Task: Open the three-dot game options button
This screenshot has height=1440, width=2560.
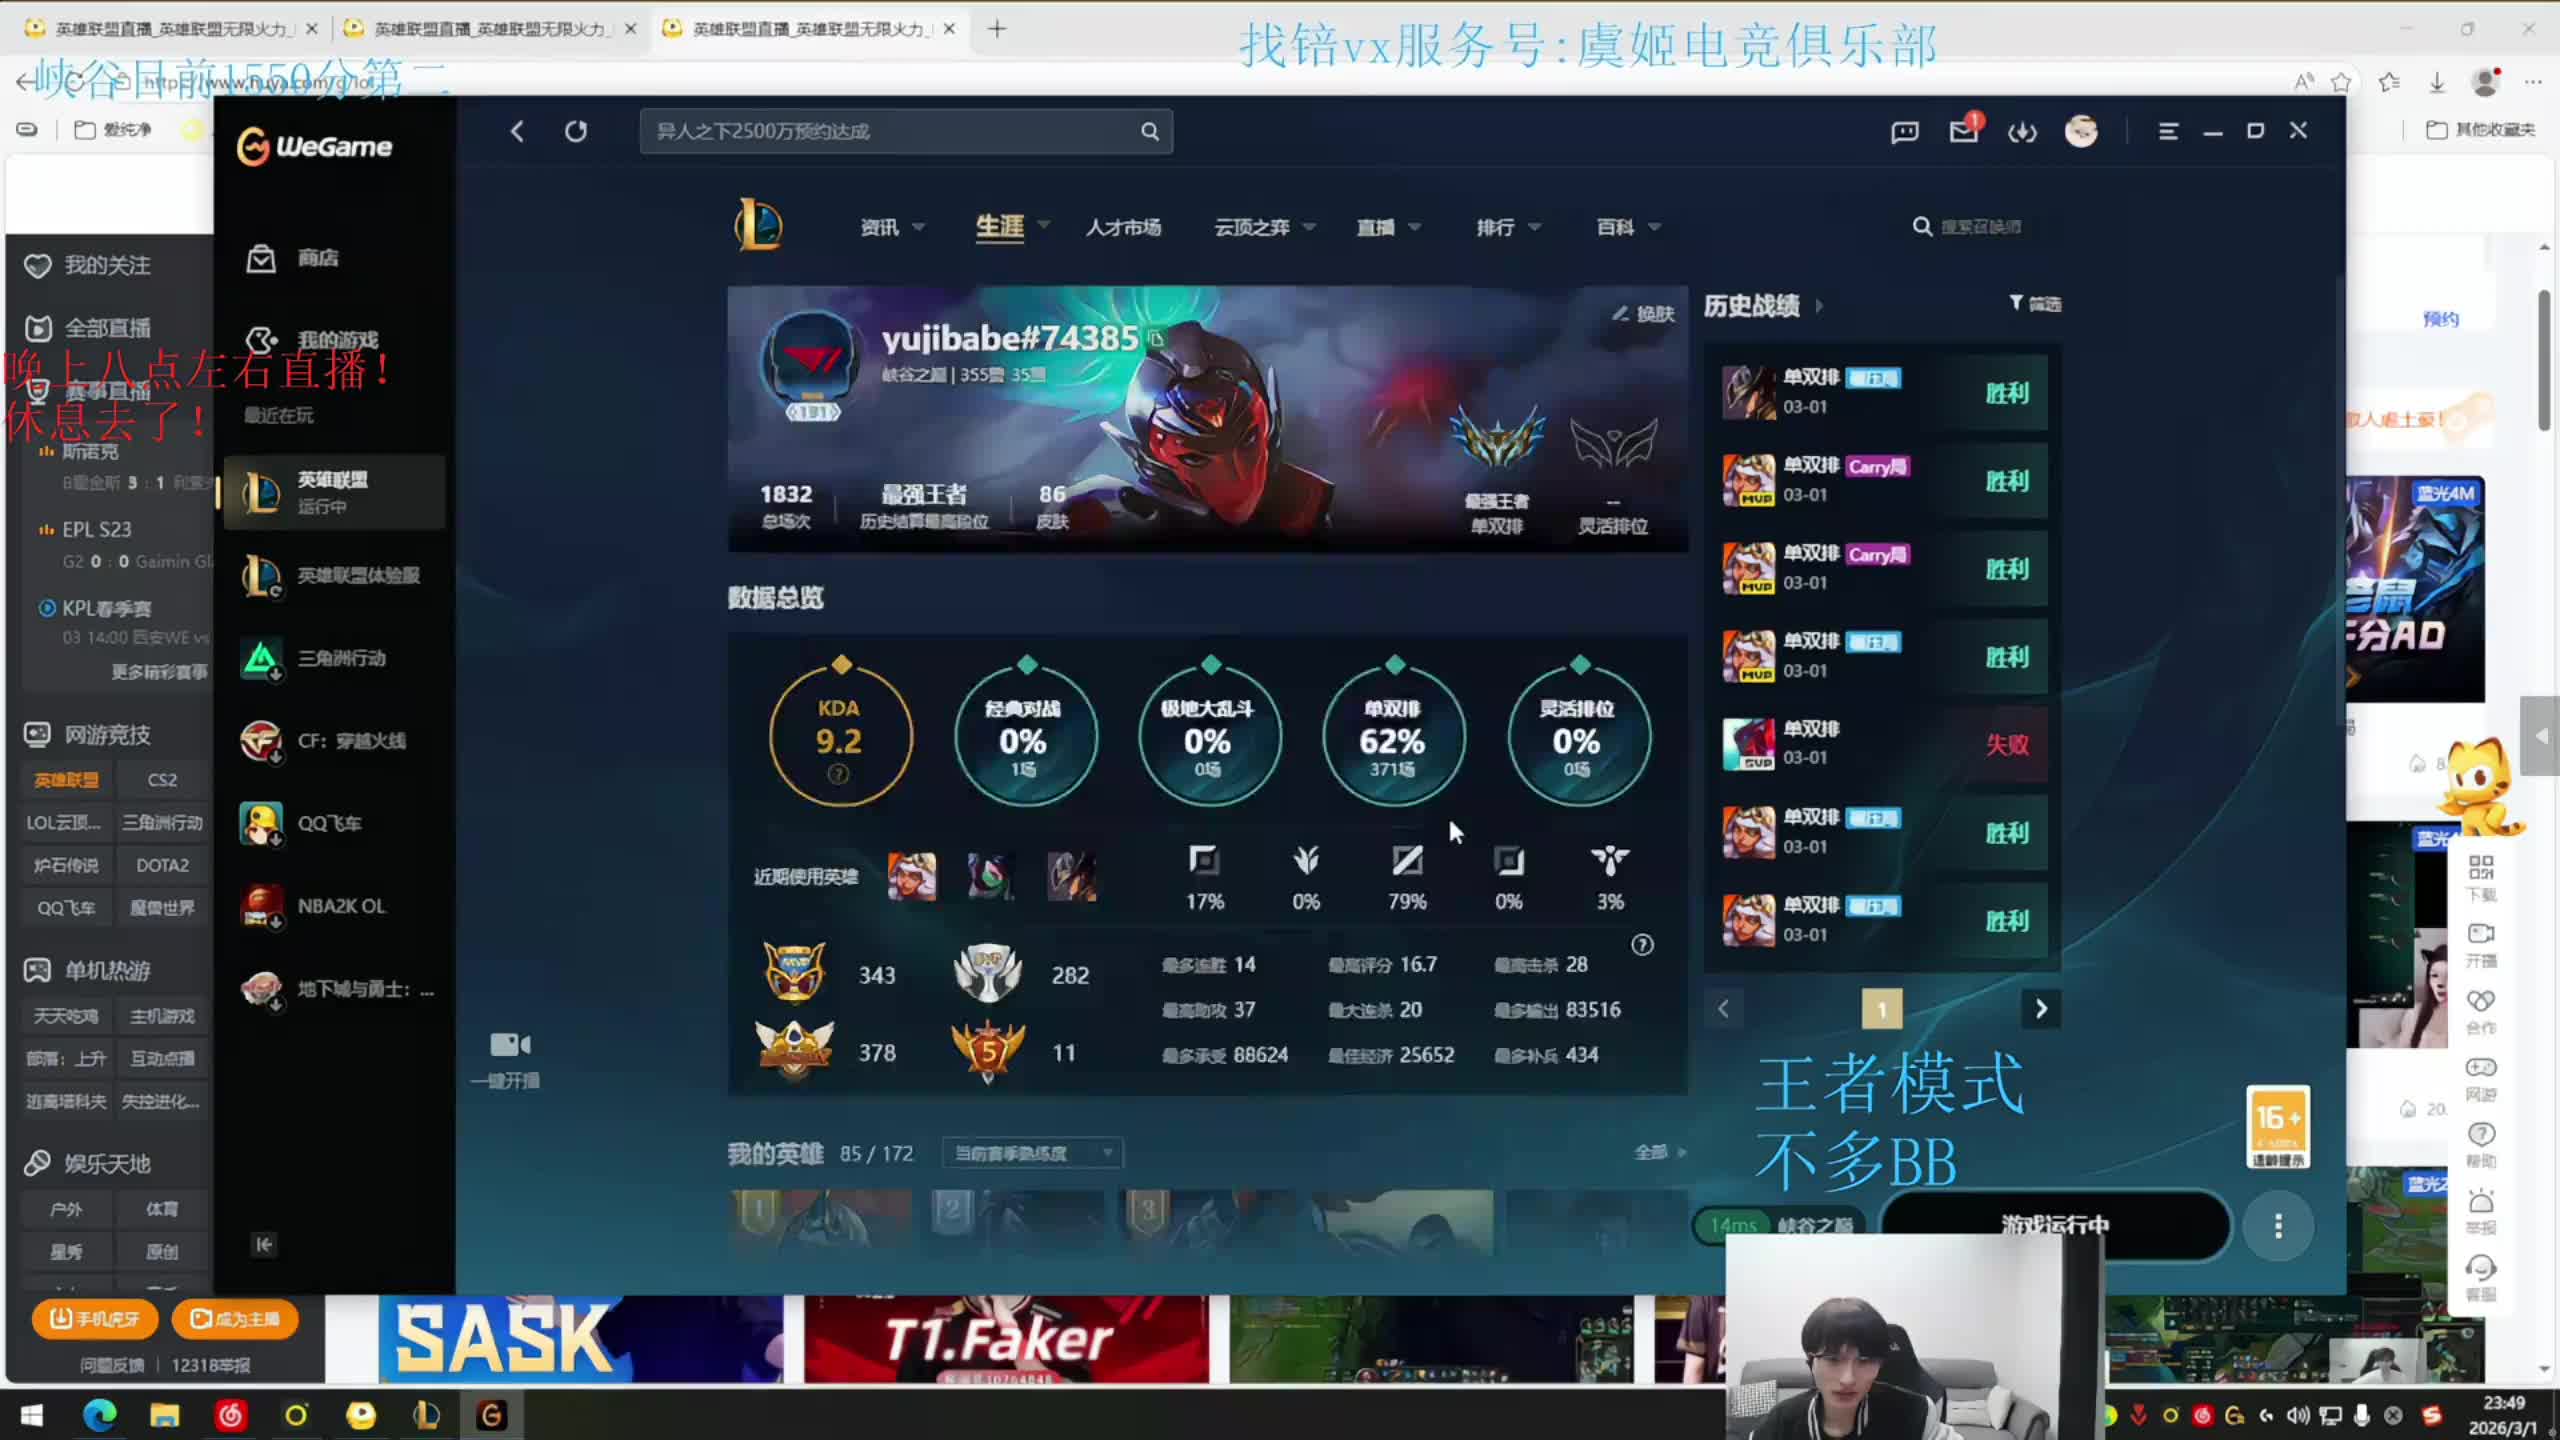Action: (x=2278, y=1225)
